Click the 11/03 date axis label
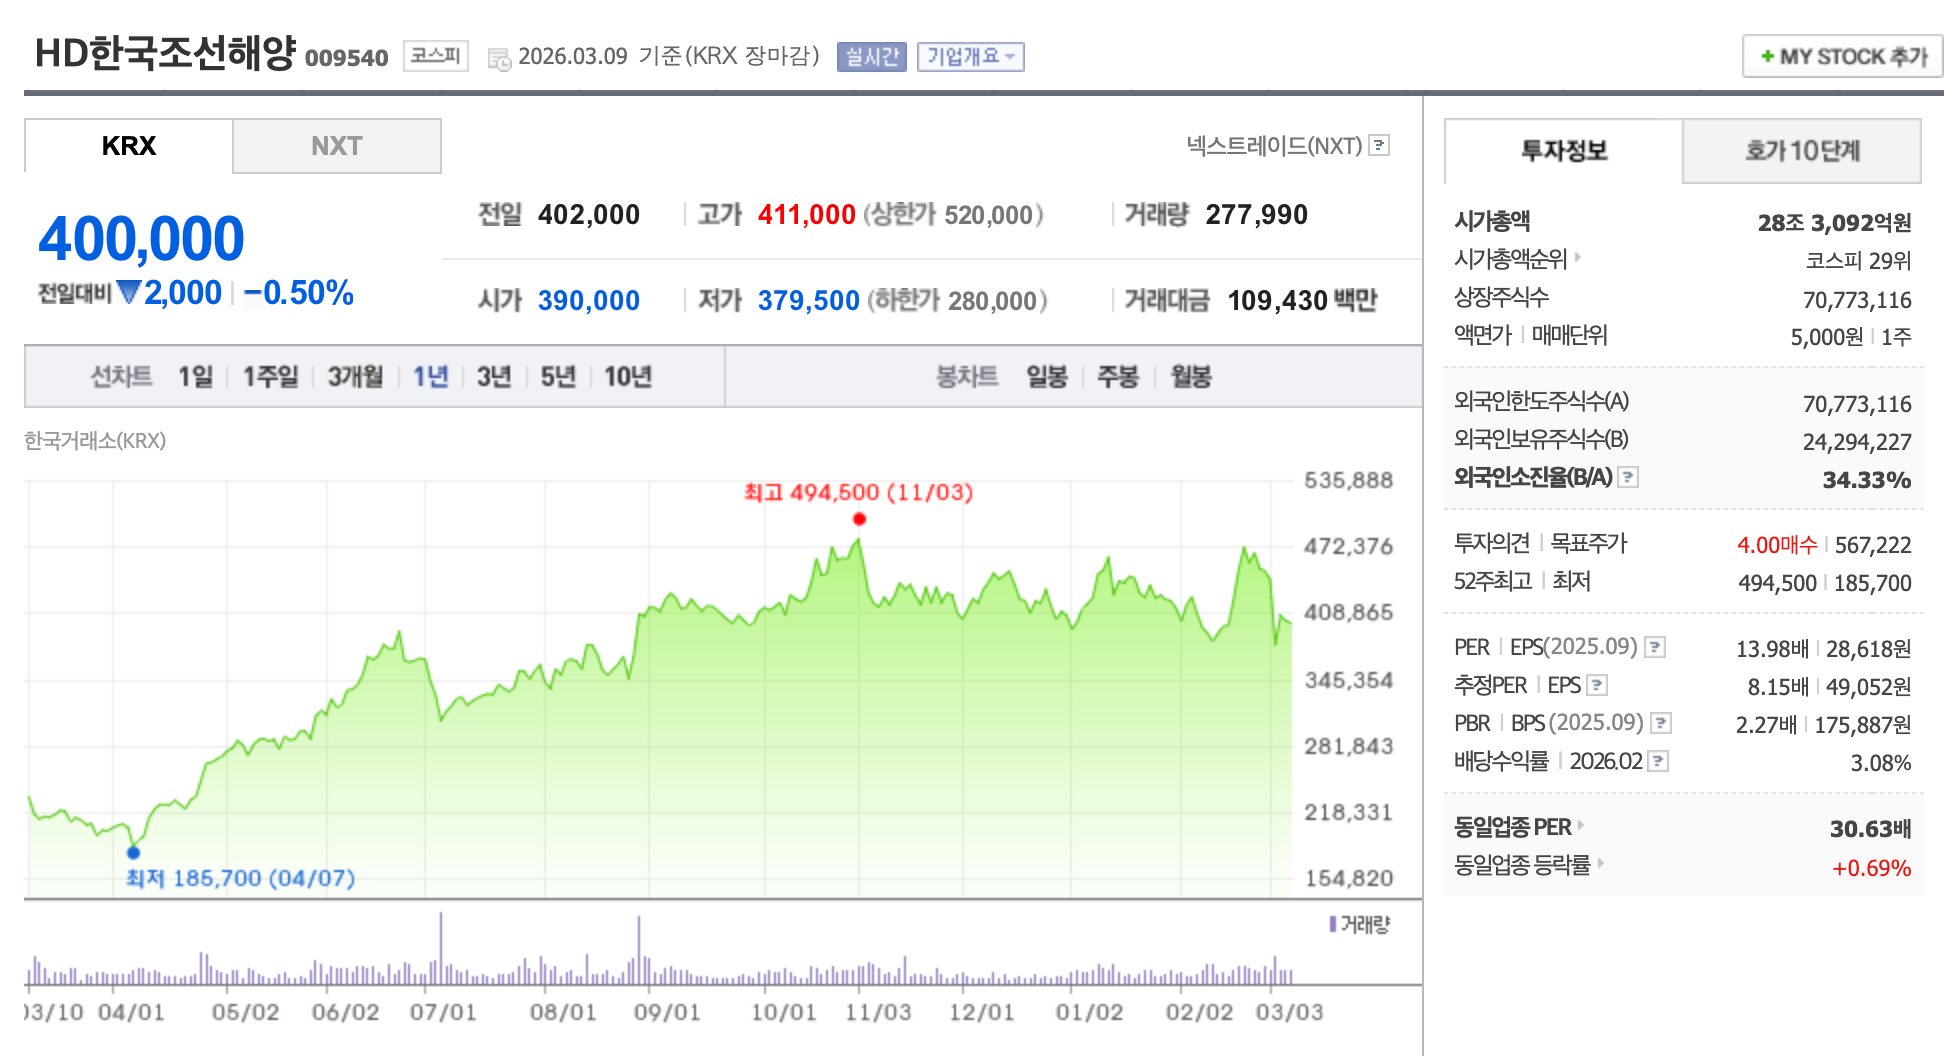This screenshot has width=1956, height=1056. point(878,1013)
